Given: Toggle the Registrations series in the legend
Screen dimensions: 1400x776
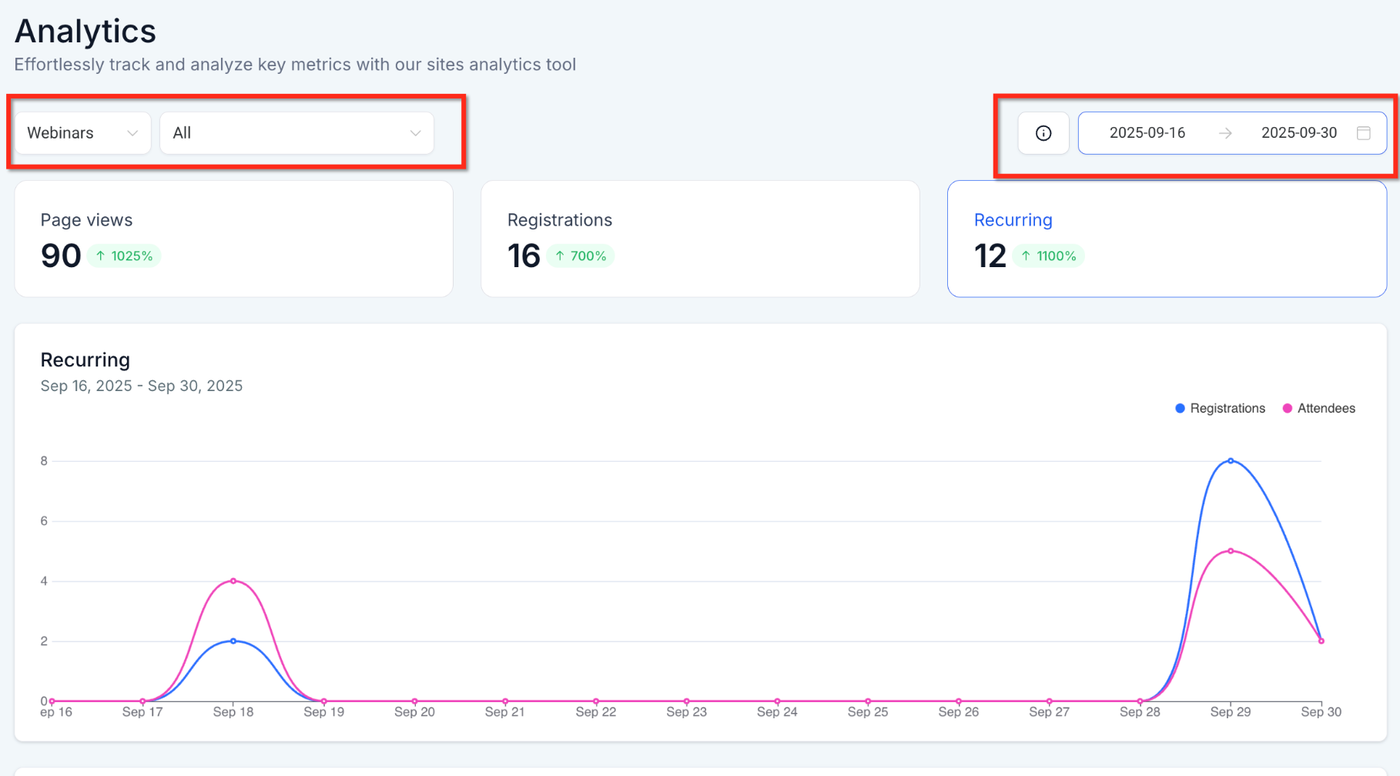Looking at the screenshot, I should pos(1220,408).
